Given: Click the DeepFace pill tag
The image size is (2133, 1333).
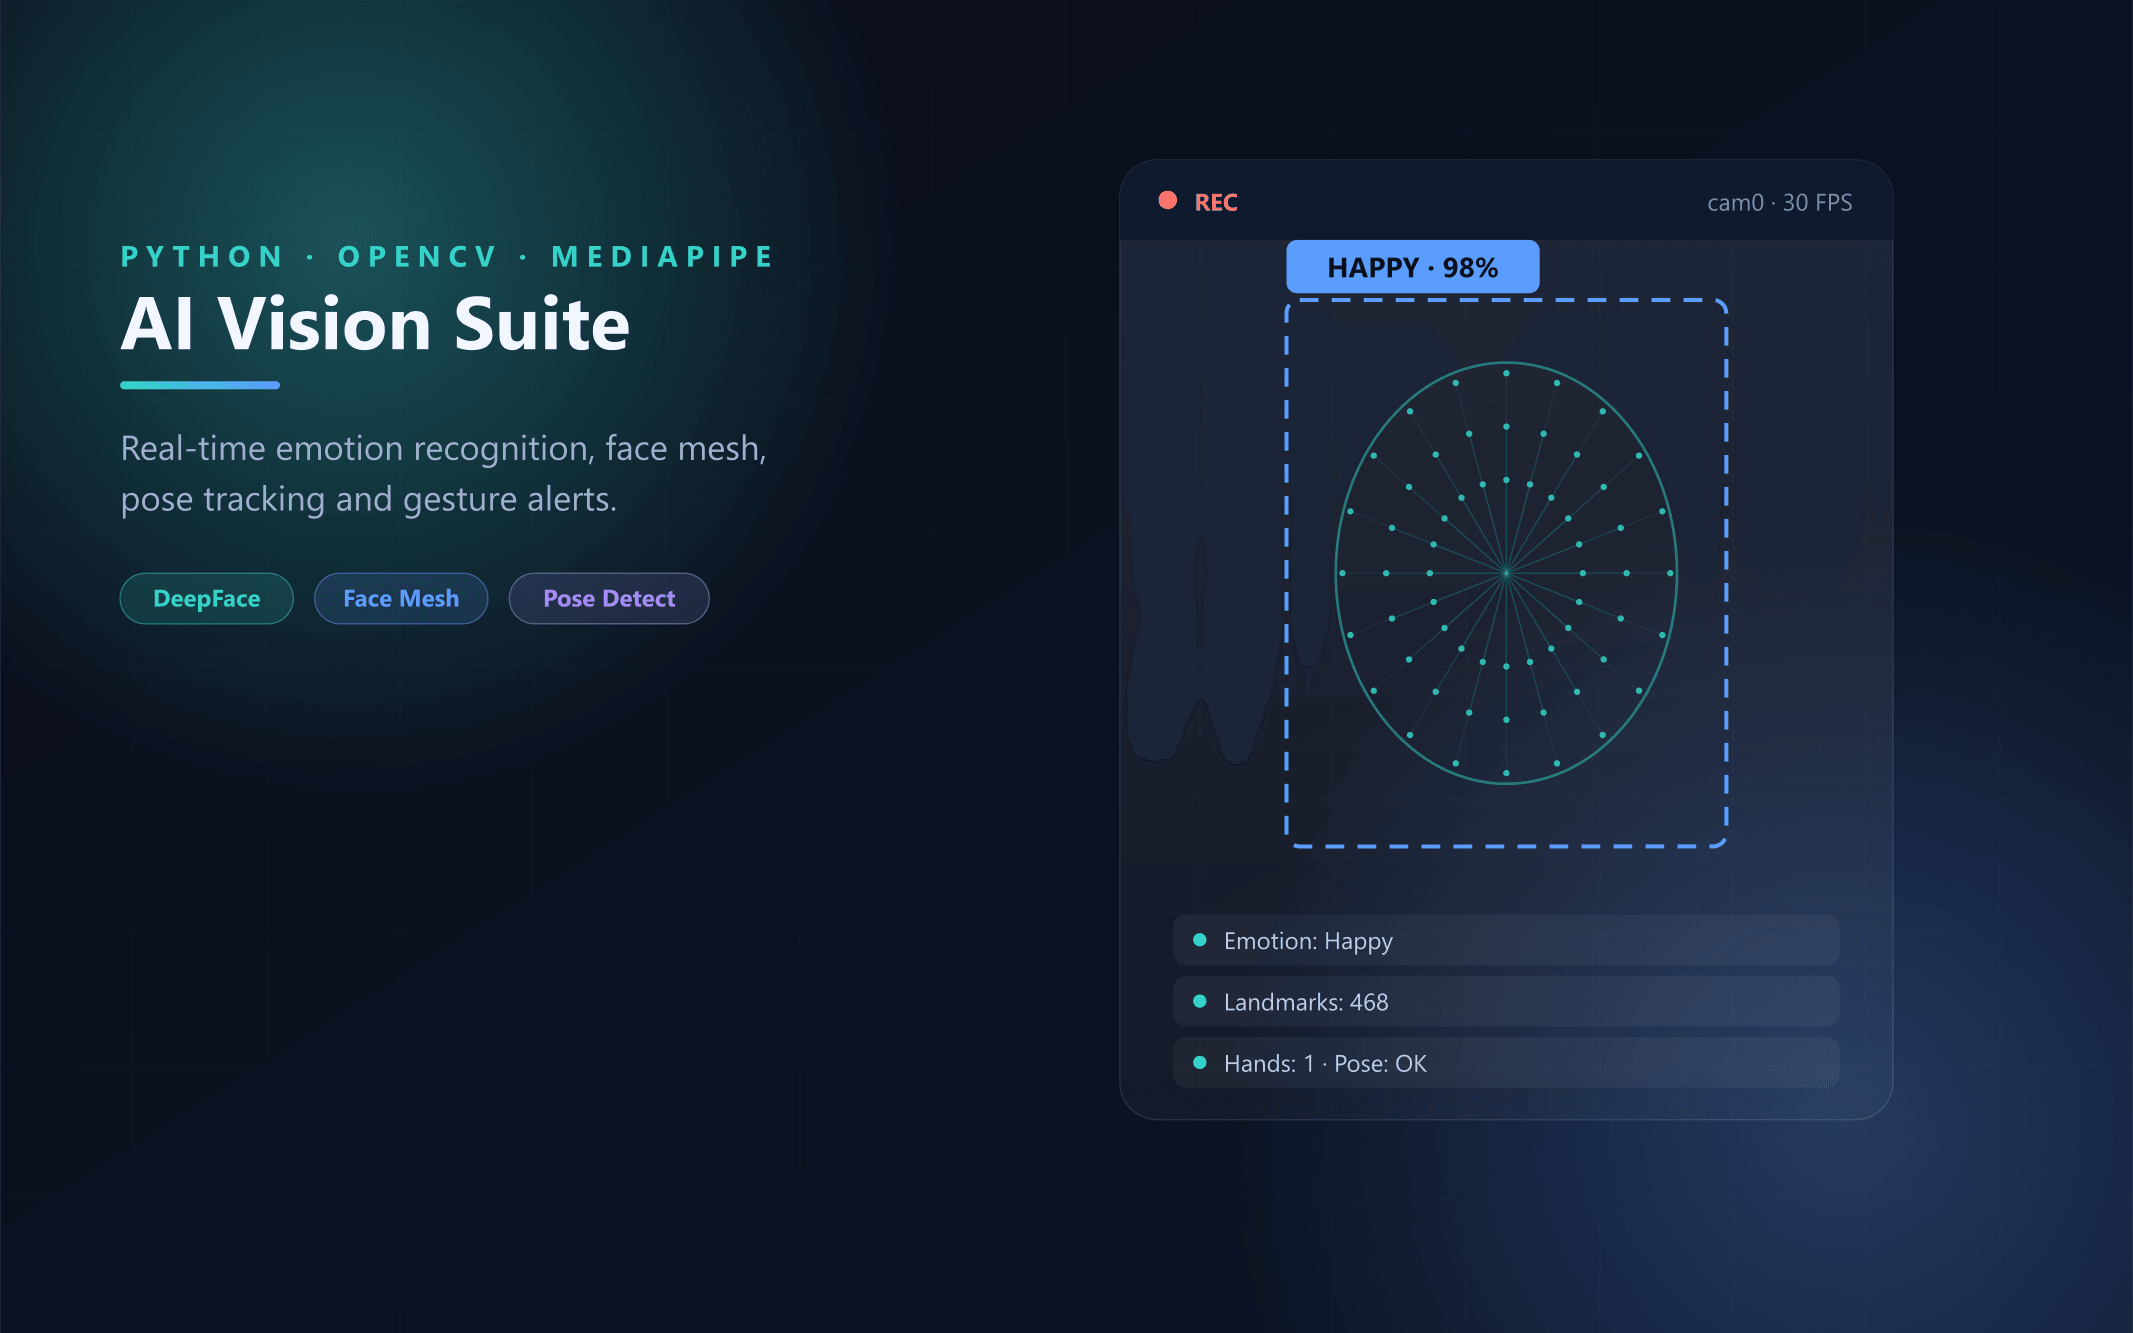Looking at the screenshot, I should pos(206,598).
